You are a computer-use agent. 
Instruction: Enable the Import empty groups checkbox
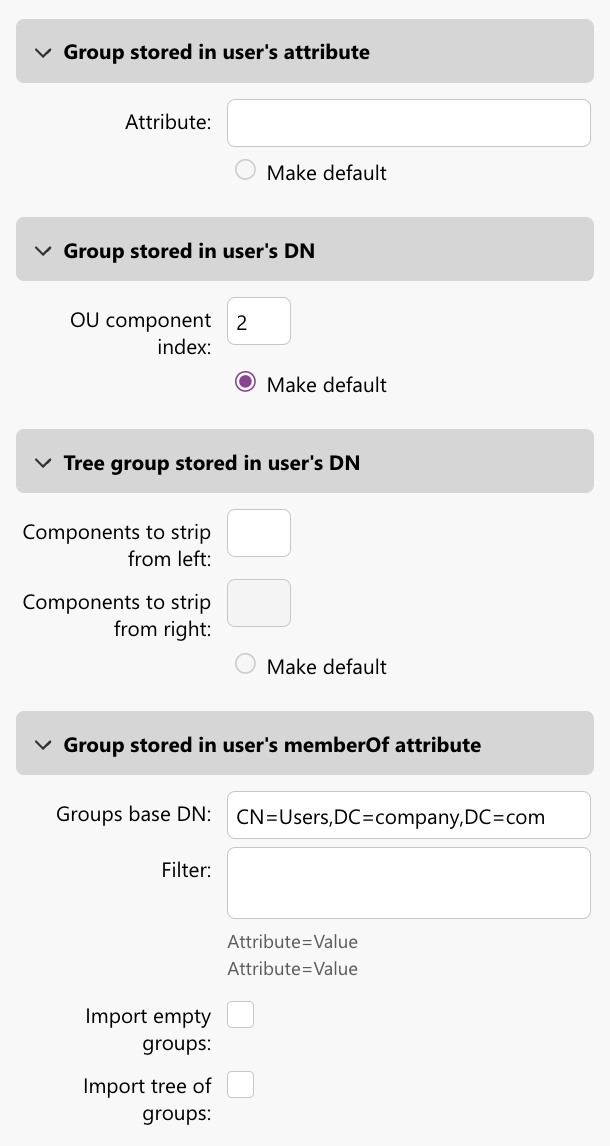point(240,1014)
